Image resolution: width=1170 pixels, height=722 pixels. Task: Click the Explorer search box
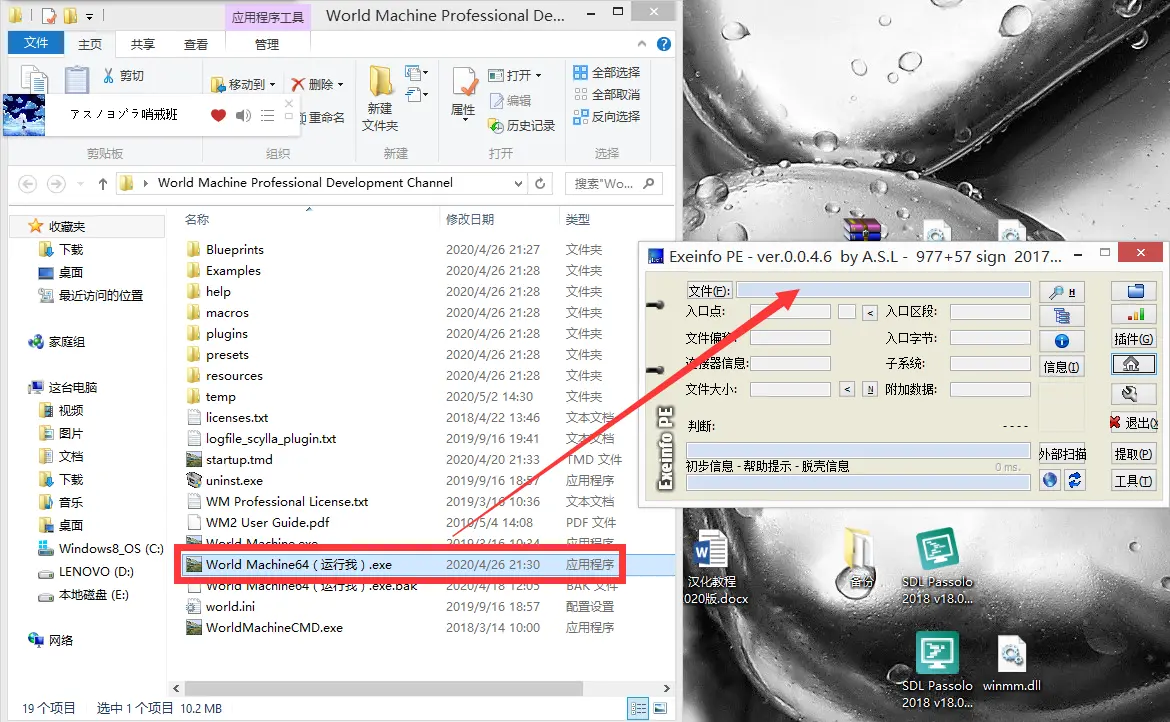point(613,183)
